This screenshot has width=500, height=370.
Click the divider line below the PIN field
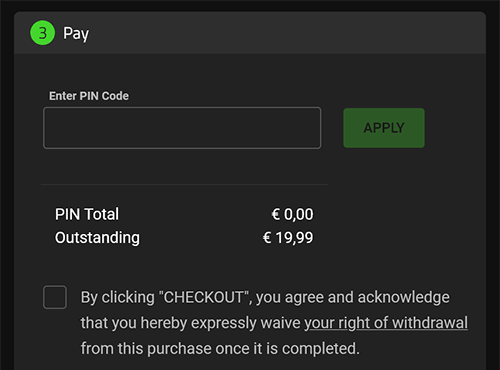[184, 184]
